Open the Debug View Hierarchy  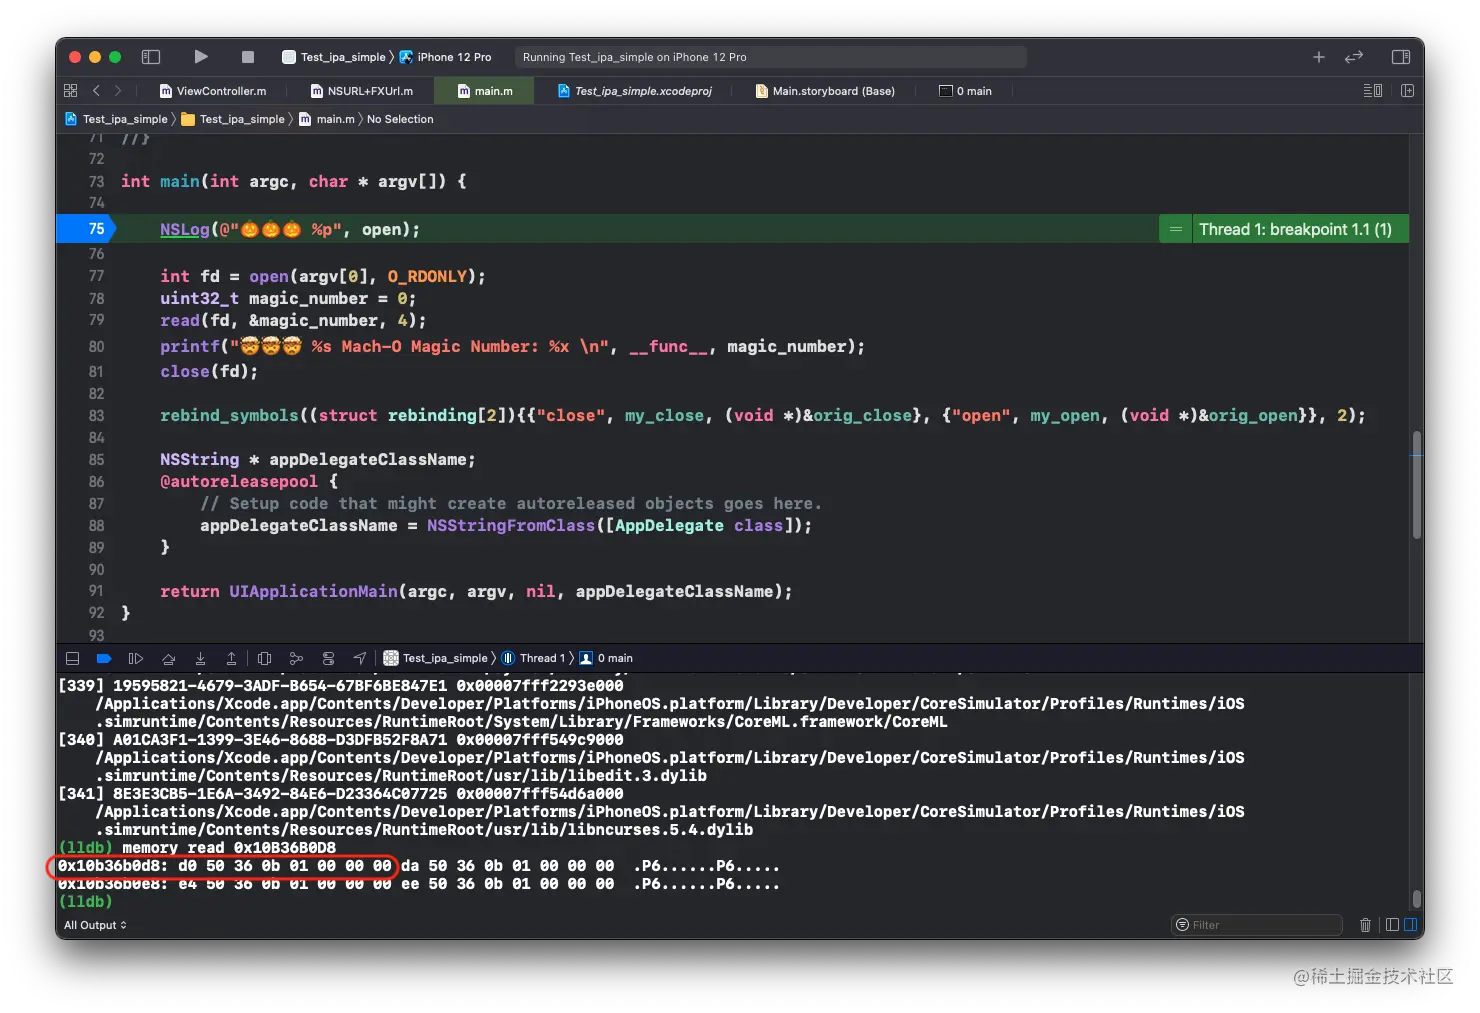coord(264,658)
